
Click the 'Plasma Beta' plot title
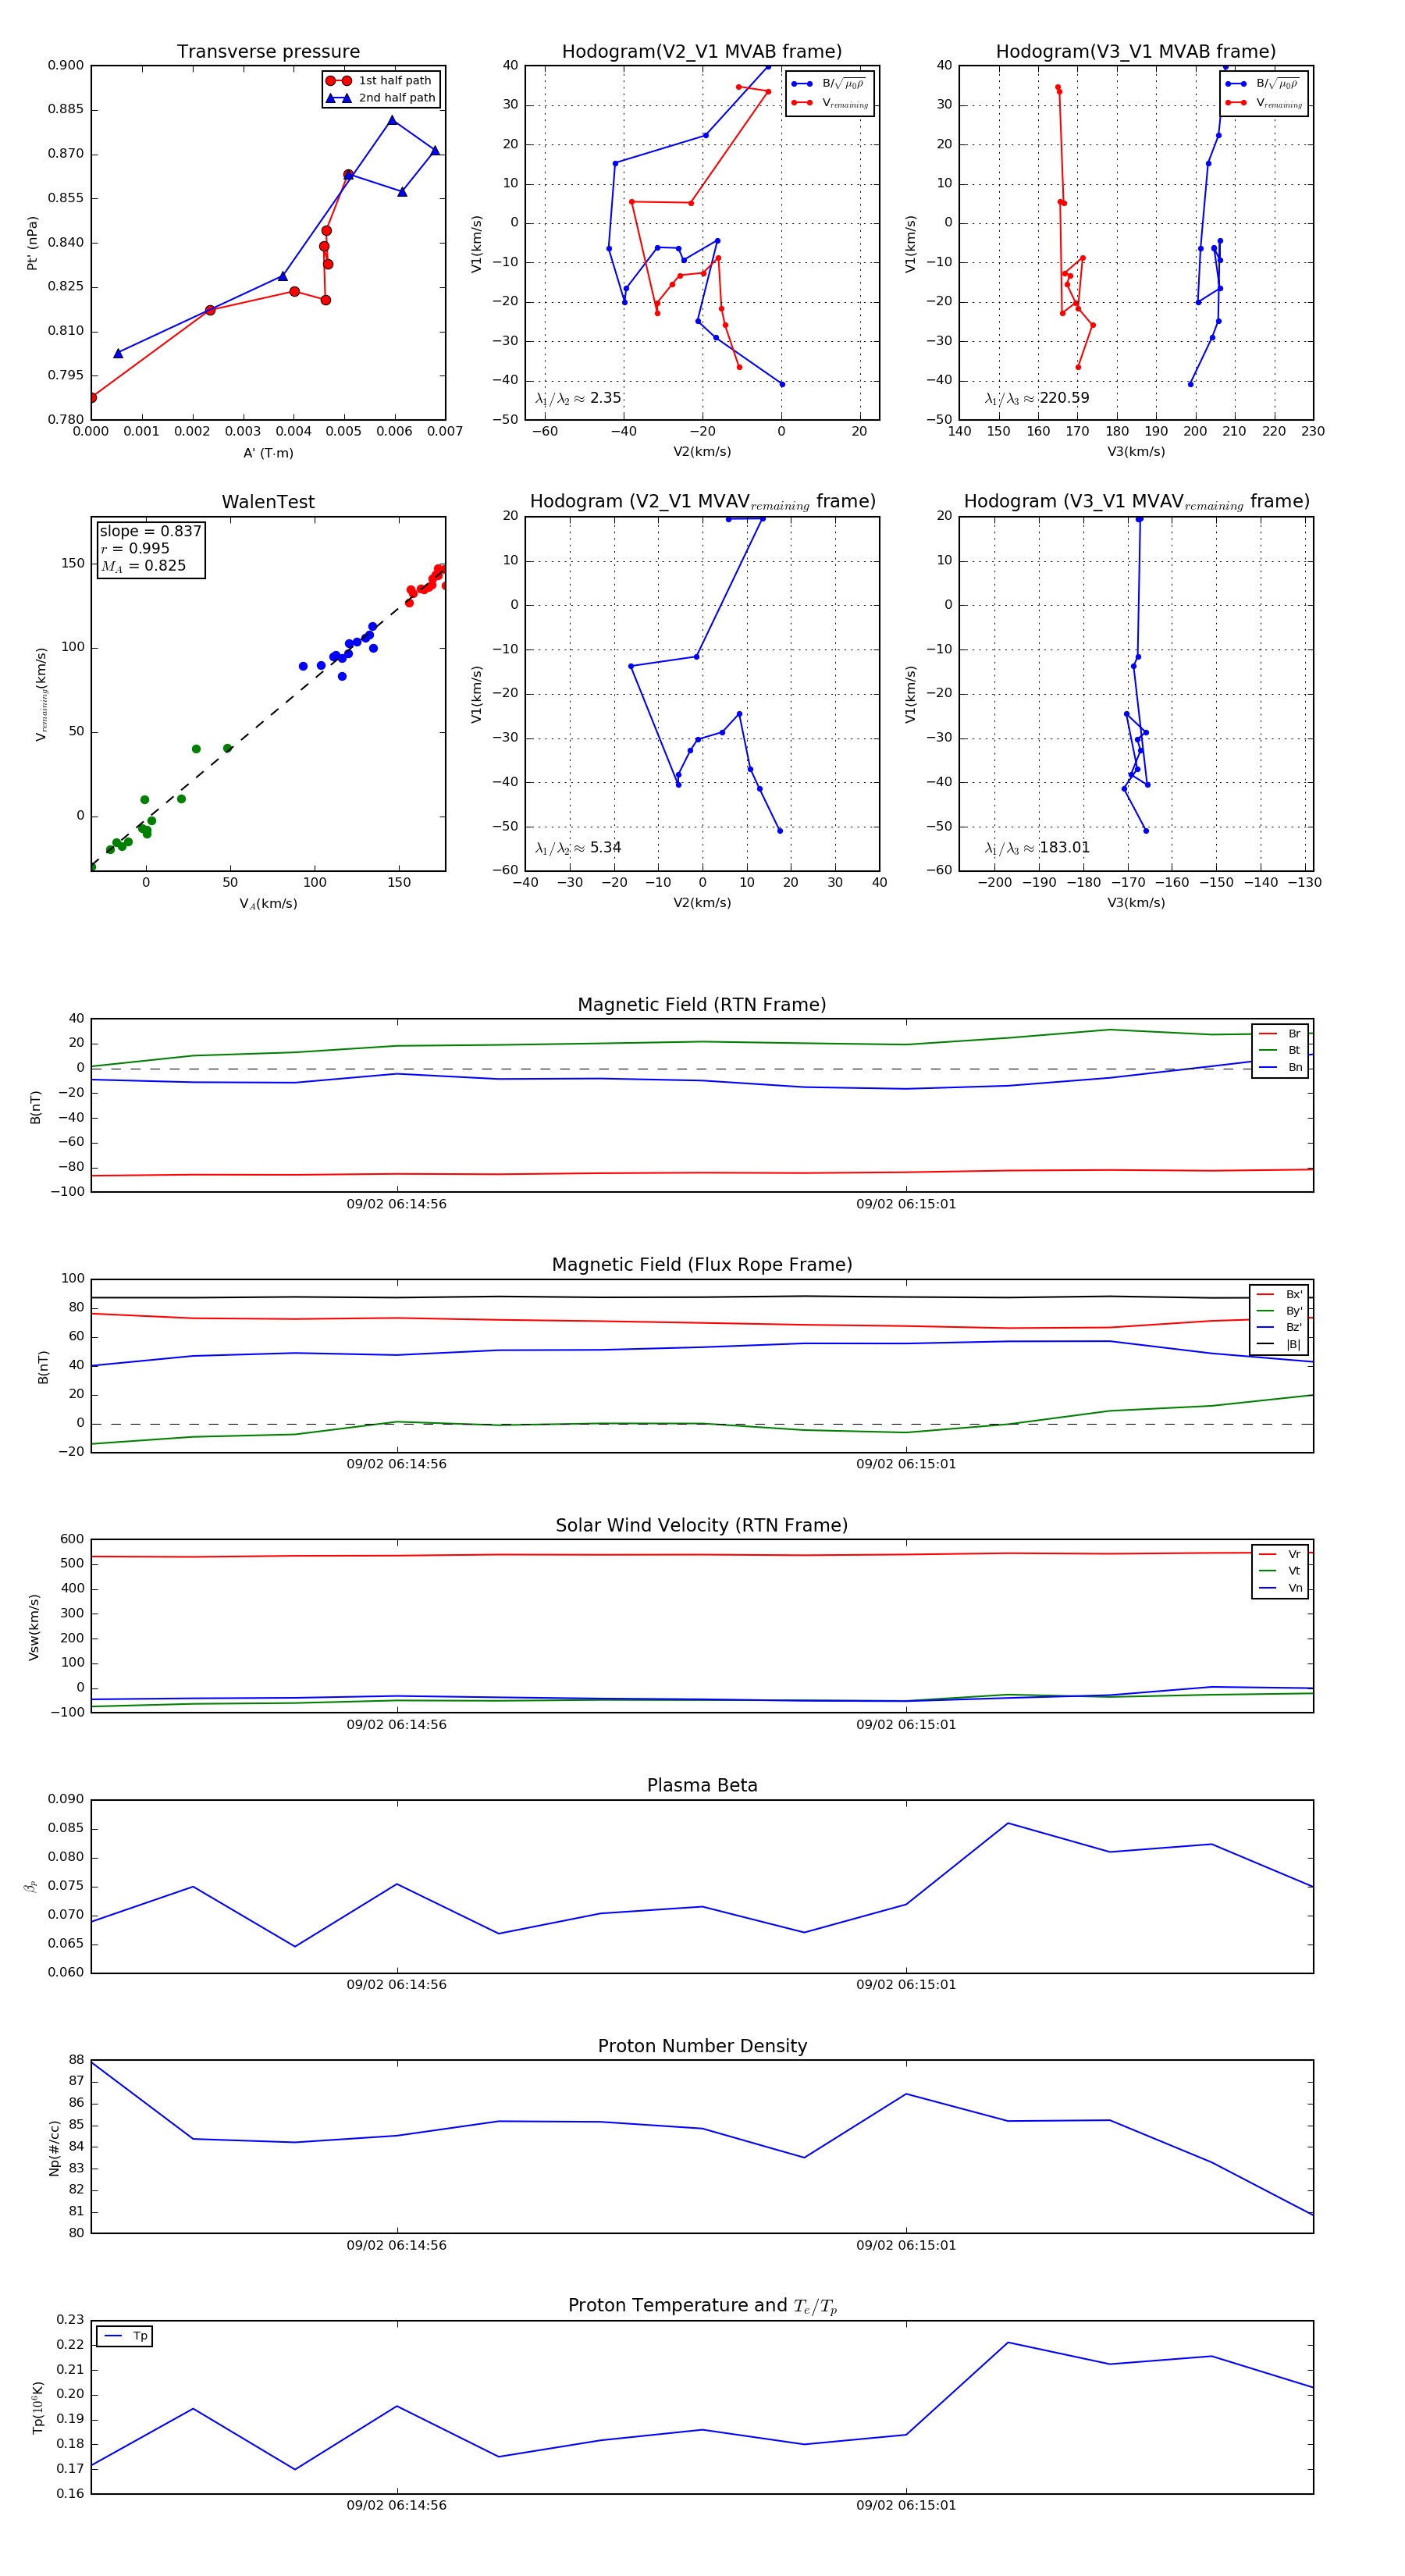click(x=702, y=1786)
